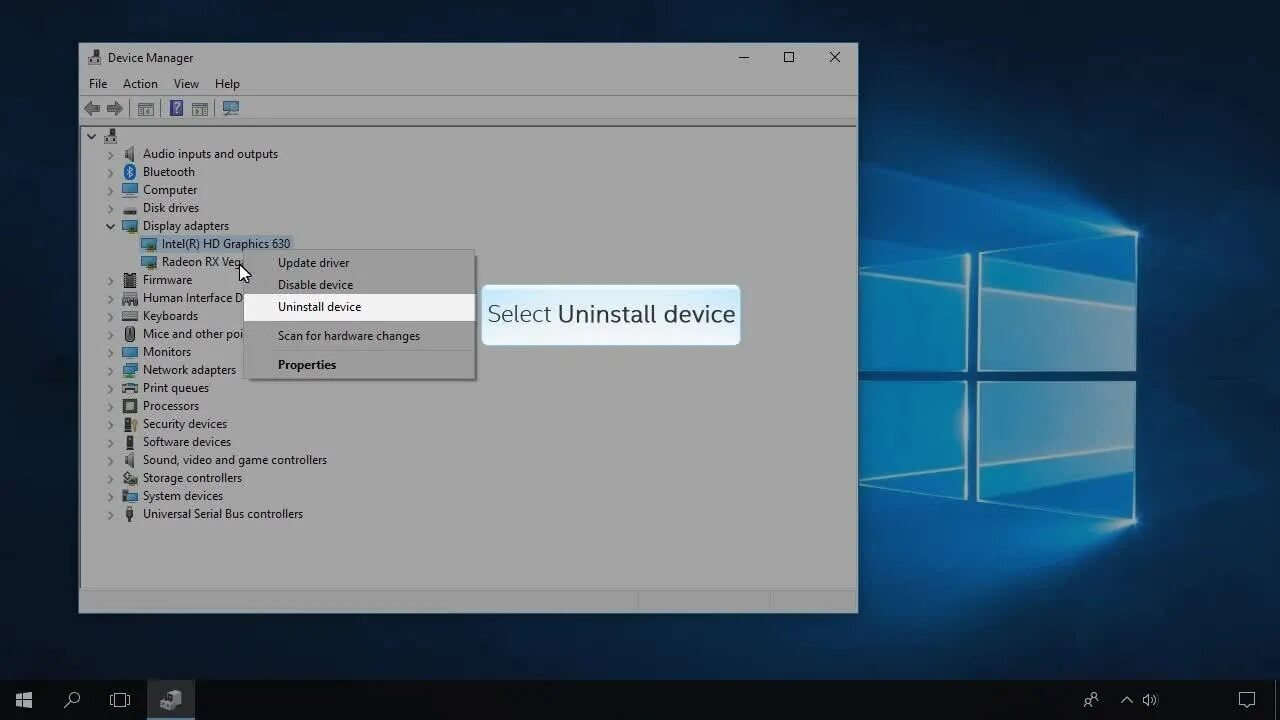Select the Storage controllers label
The width and height of the screenshot is (1280, 720).
pos(192,478)
